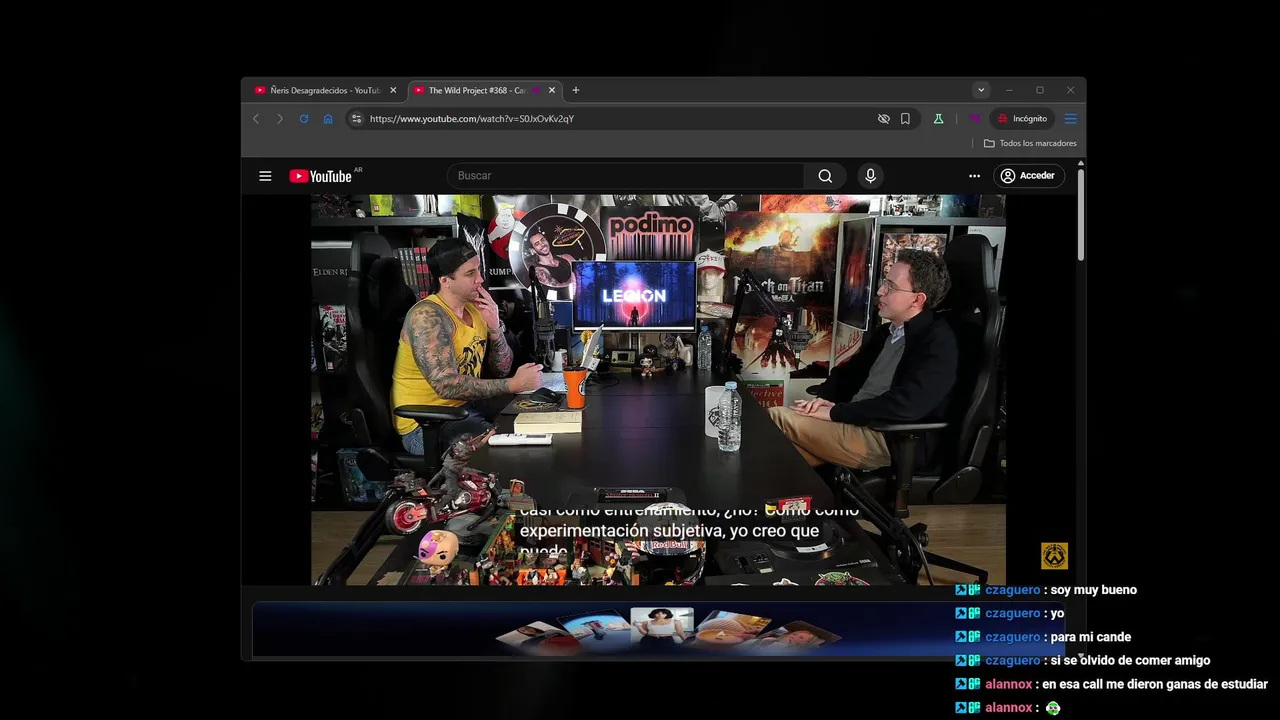Start voice search with microphone icon
Viewport: 1280px width, 720px height.
tap(870, 176)
